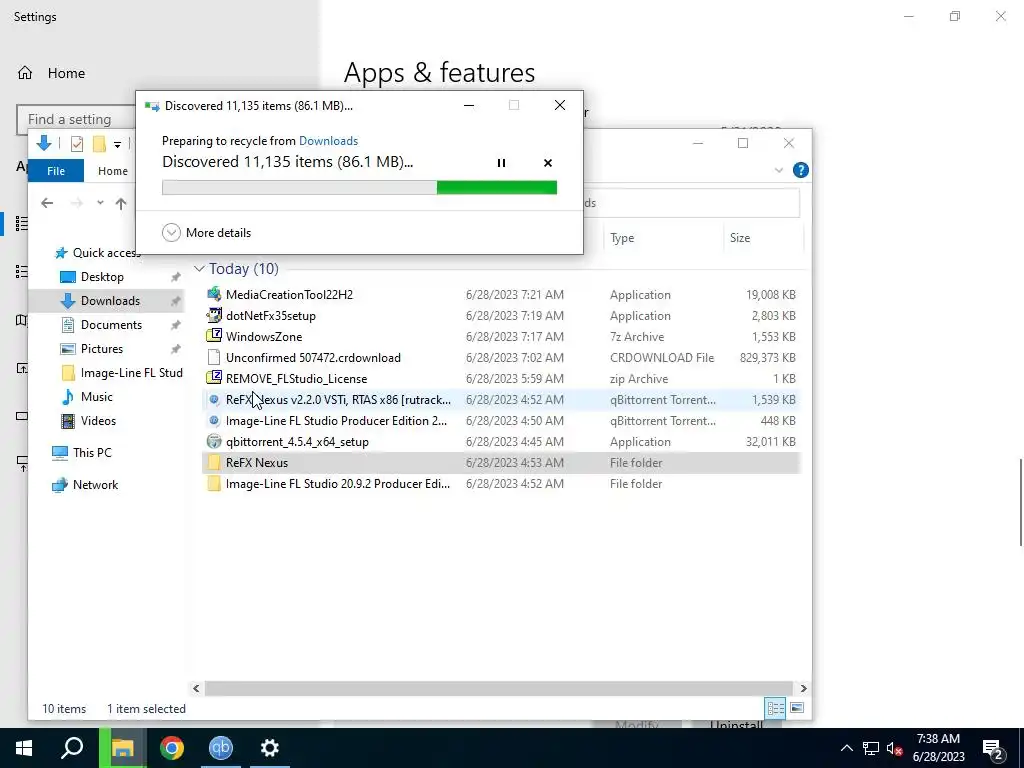Select the MediaCreationTool22H2 file

click(501, 295)
